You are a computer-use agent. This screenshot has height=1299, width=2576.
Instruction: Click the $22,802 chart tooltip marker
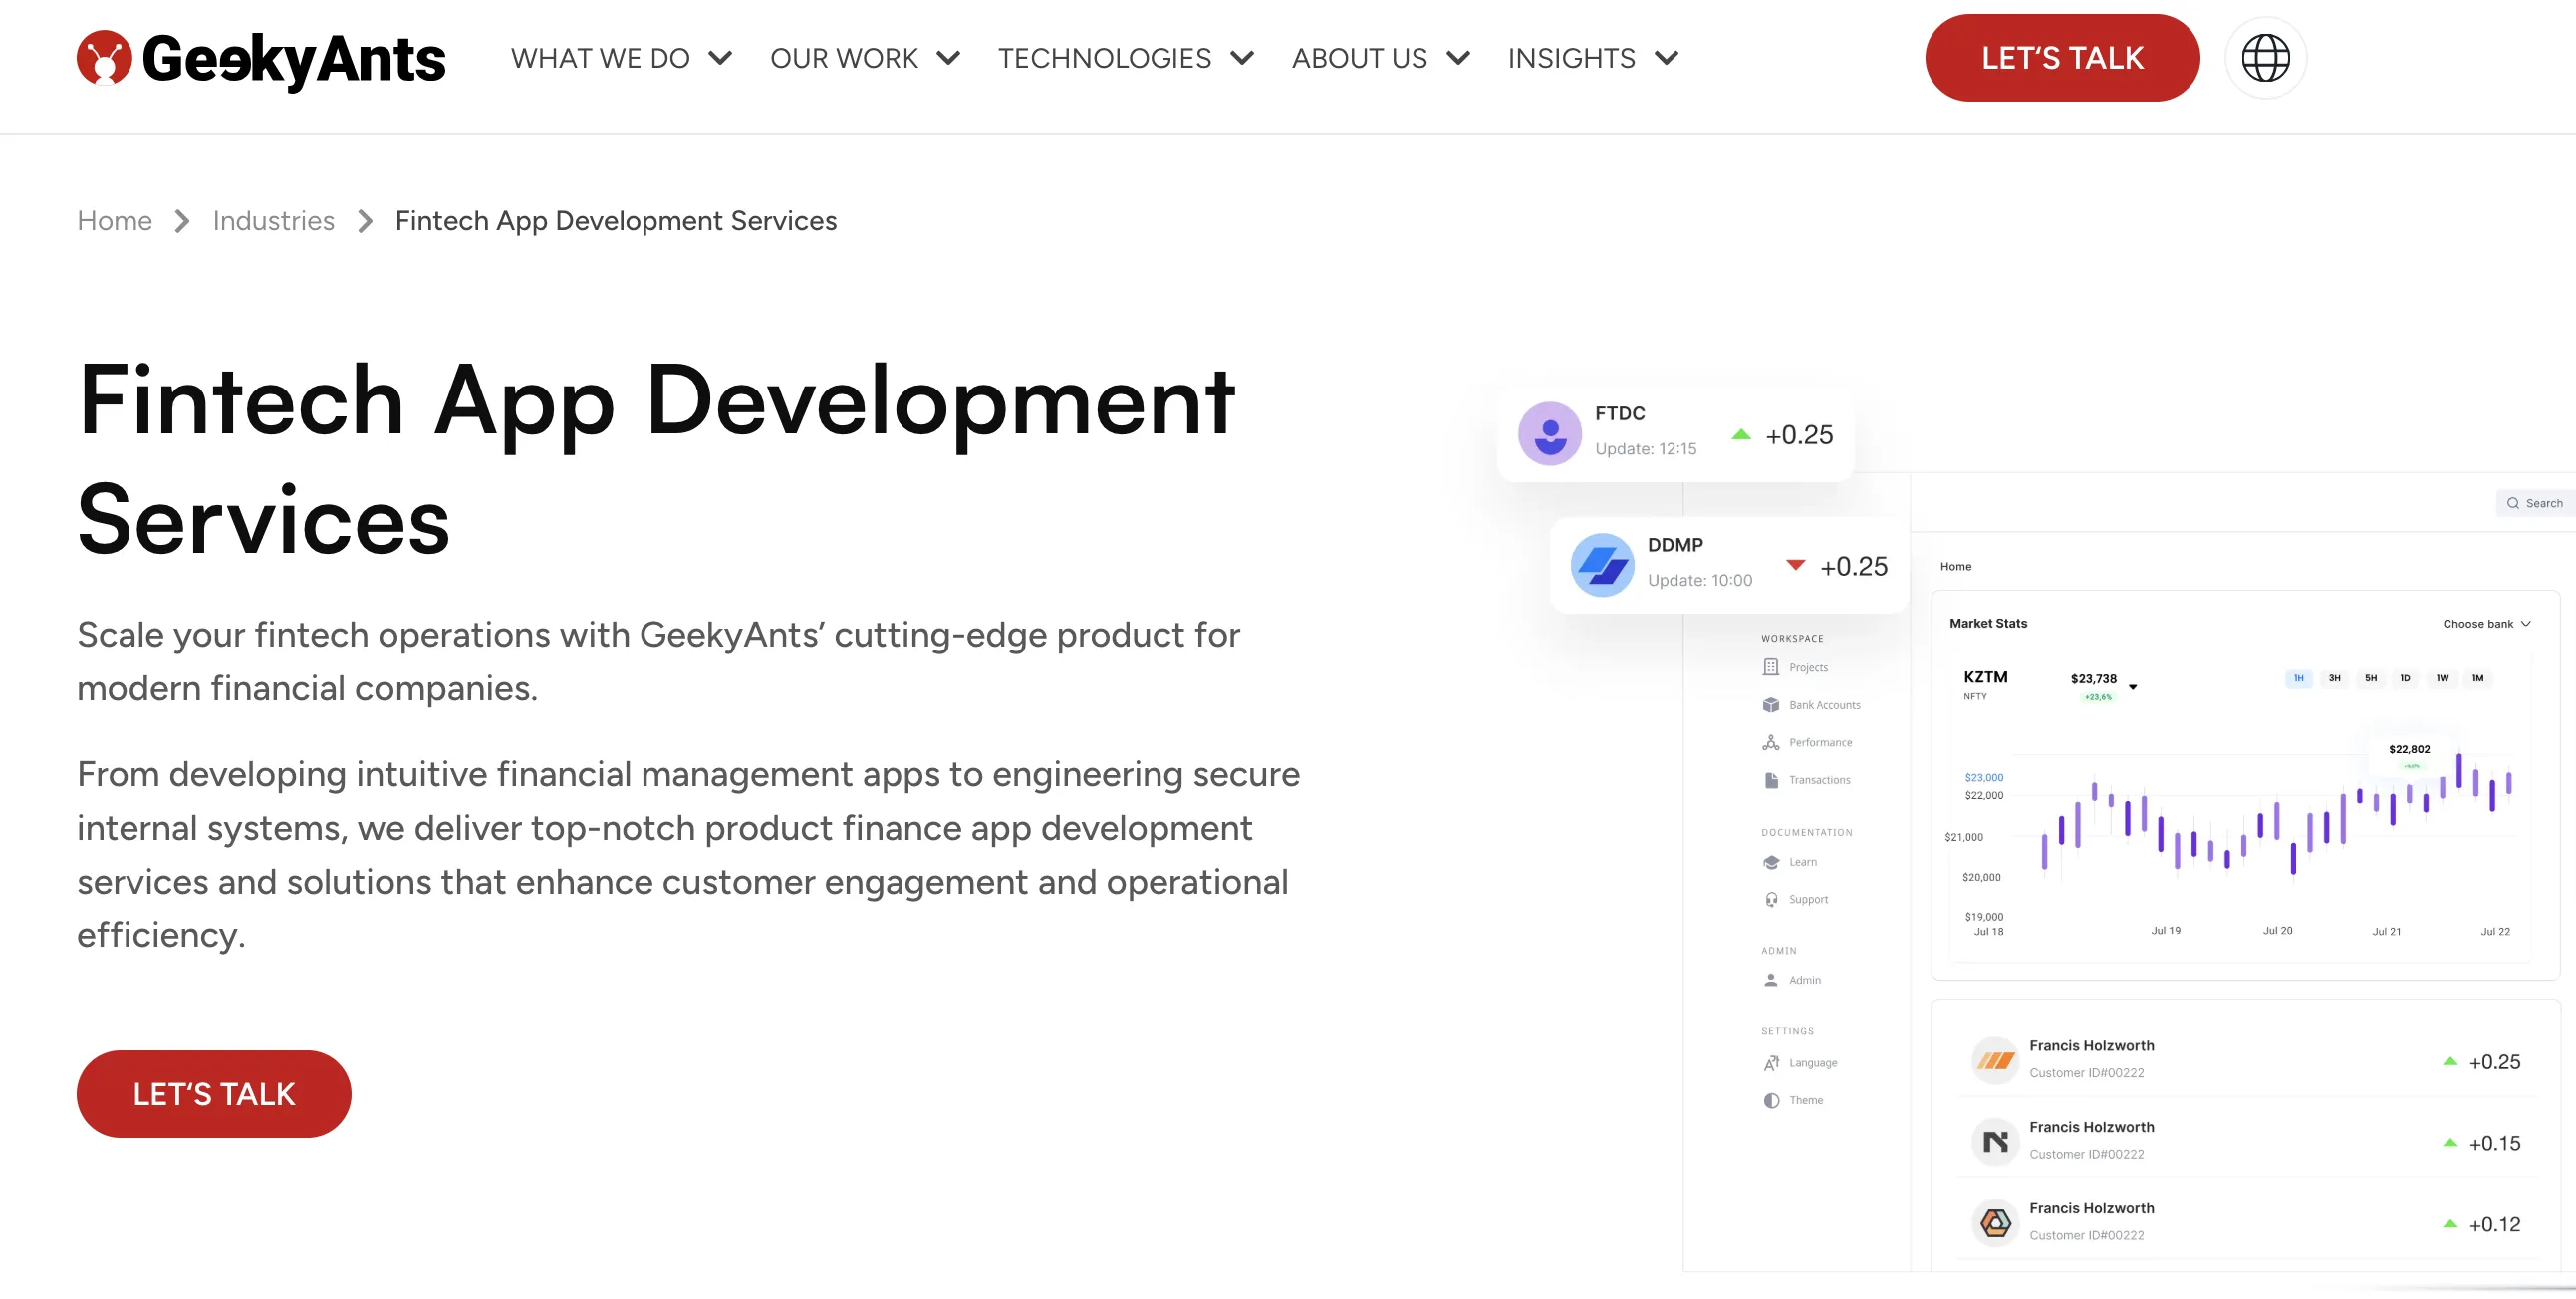[x=2409, y=755]
